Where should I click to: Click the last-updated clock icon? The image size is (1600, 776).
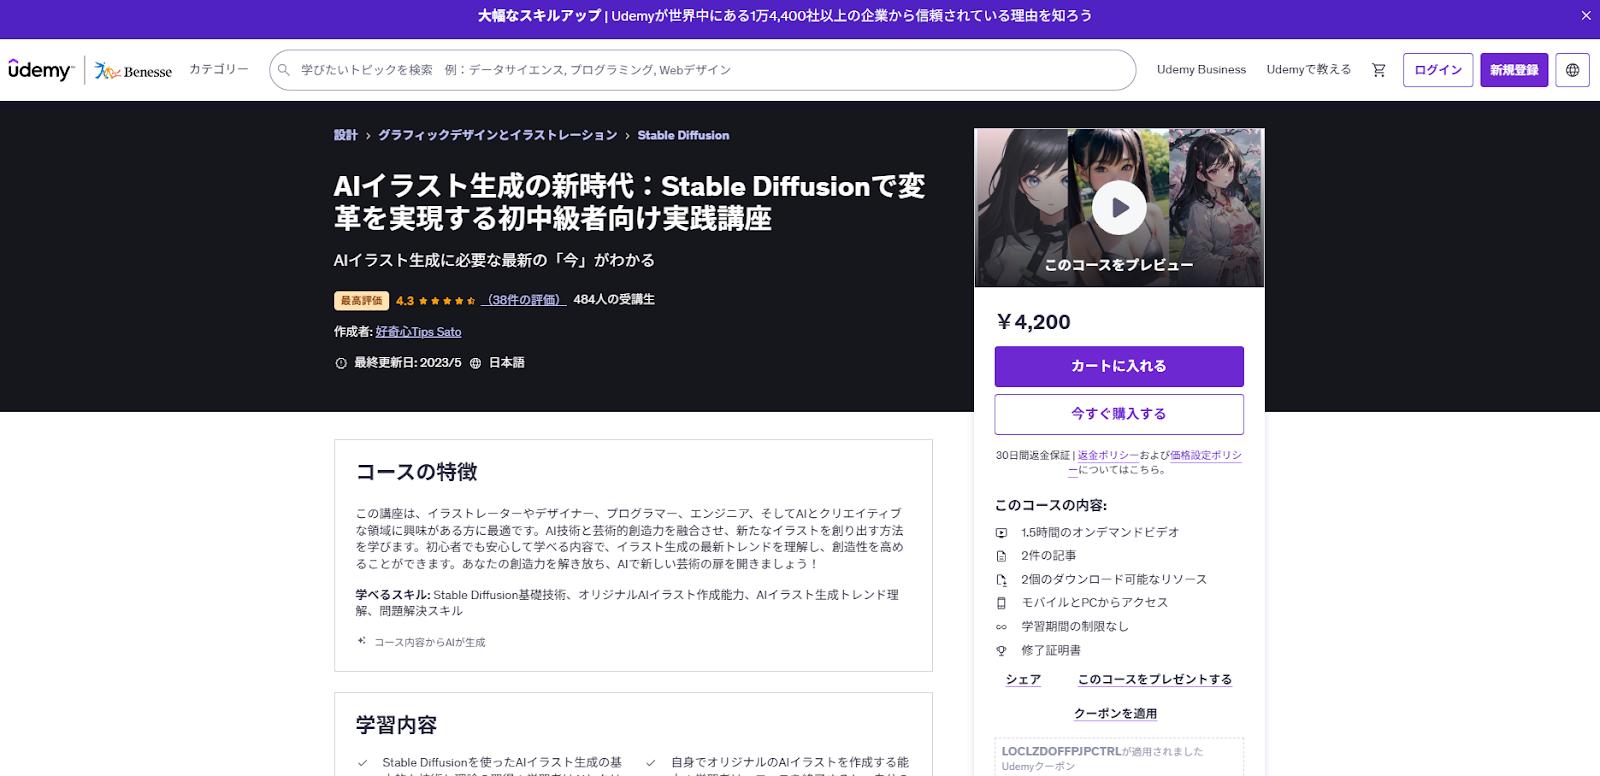341,363
